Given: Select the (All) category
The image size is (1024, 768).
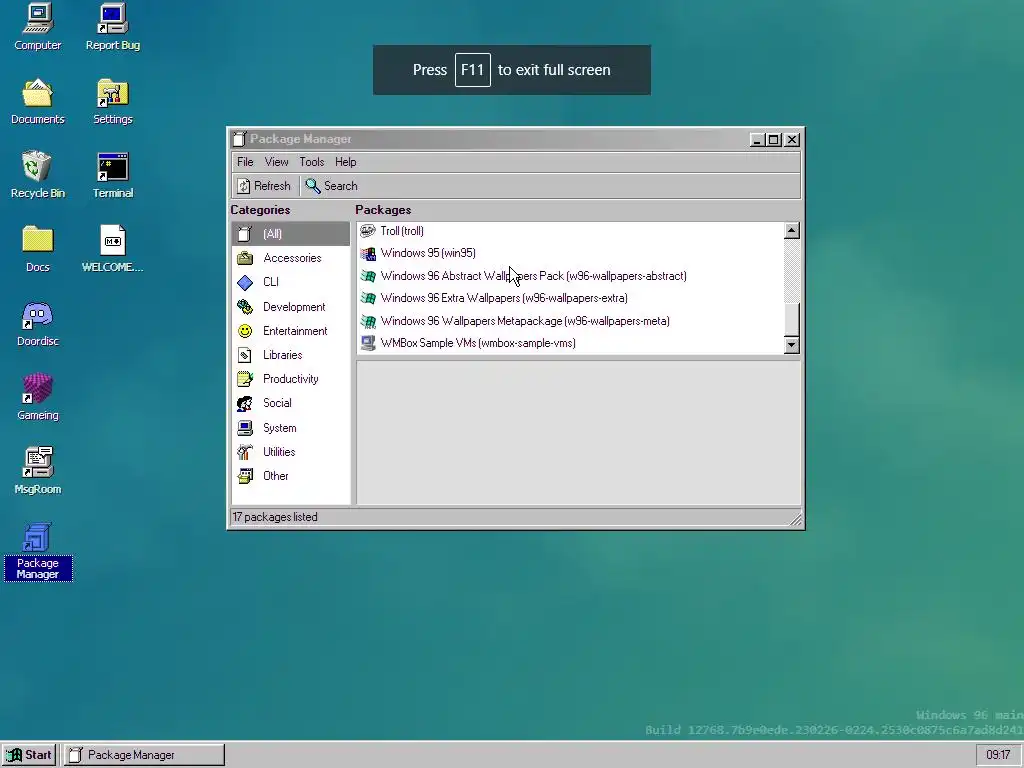Looking at the screenshot, I should 290,234.
